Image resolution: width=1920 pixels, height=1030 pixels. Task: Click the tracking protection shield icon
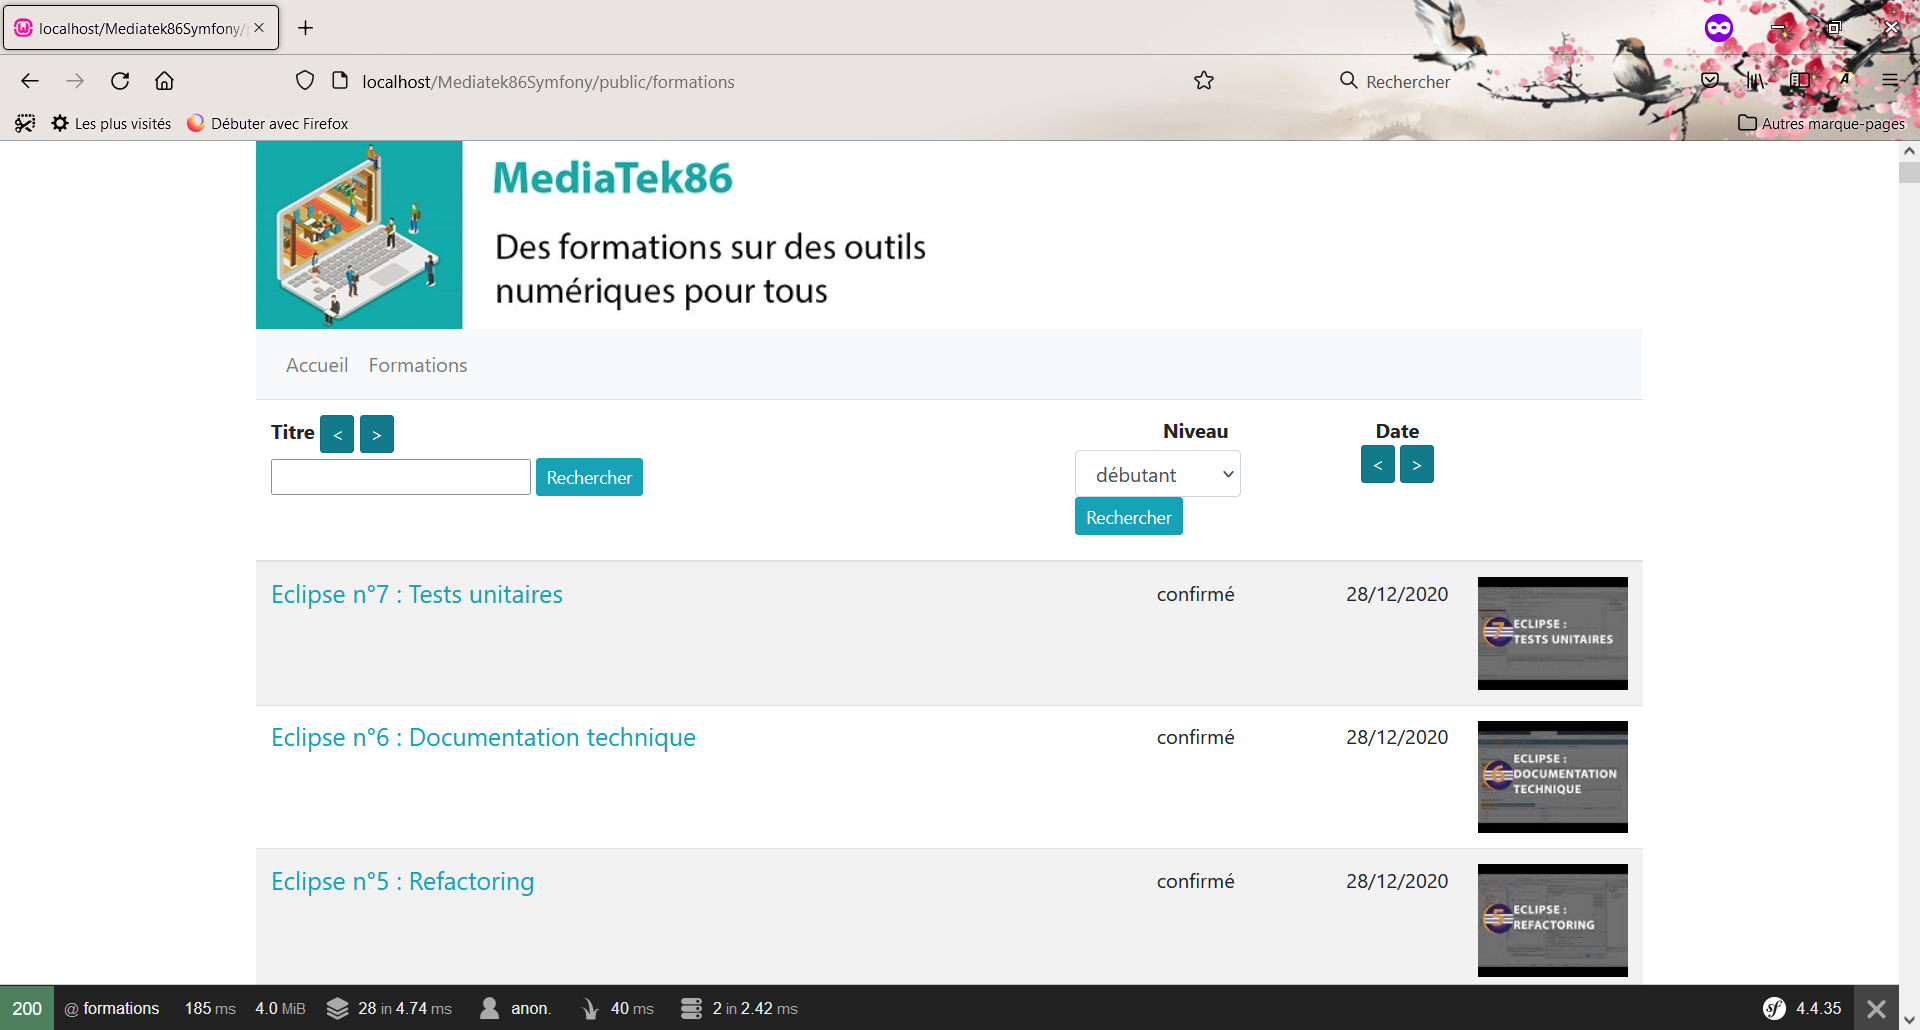[x=305, y=81]
